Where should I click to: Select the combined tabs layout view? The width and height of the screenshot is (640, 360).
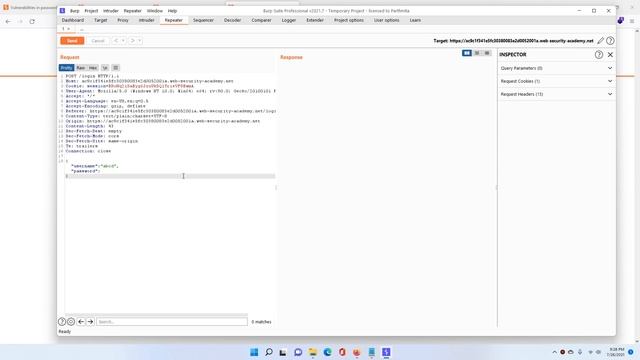(x=487, y=53)
